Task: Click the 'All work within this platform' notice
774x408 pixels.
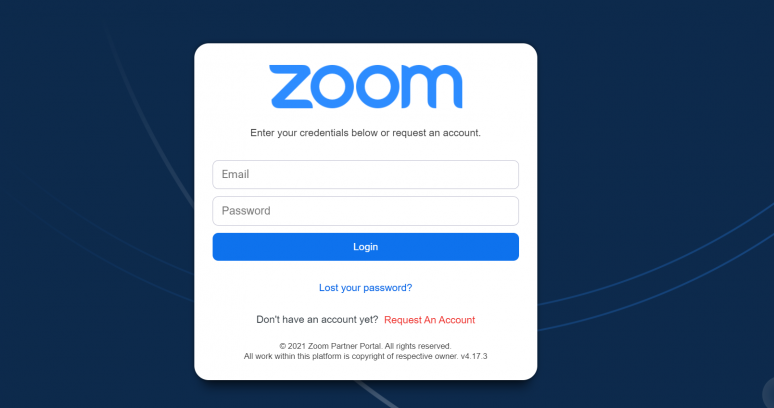Action: pyautogui.click(x=351, y=356)
